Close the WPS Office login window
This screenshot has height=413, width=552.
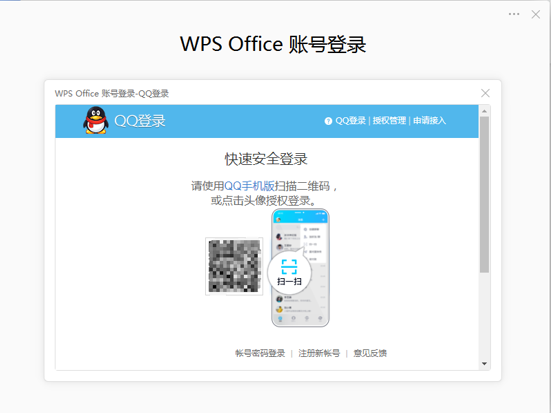tap(535, 14)
